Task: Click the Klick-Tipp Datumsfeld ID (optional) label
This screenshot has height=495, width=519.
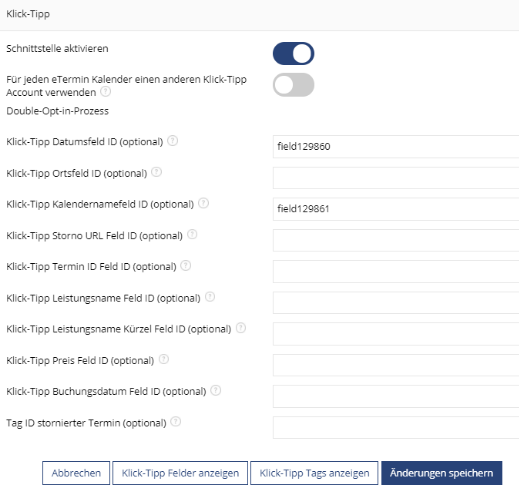Action: (85, 142)
